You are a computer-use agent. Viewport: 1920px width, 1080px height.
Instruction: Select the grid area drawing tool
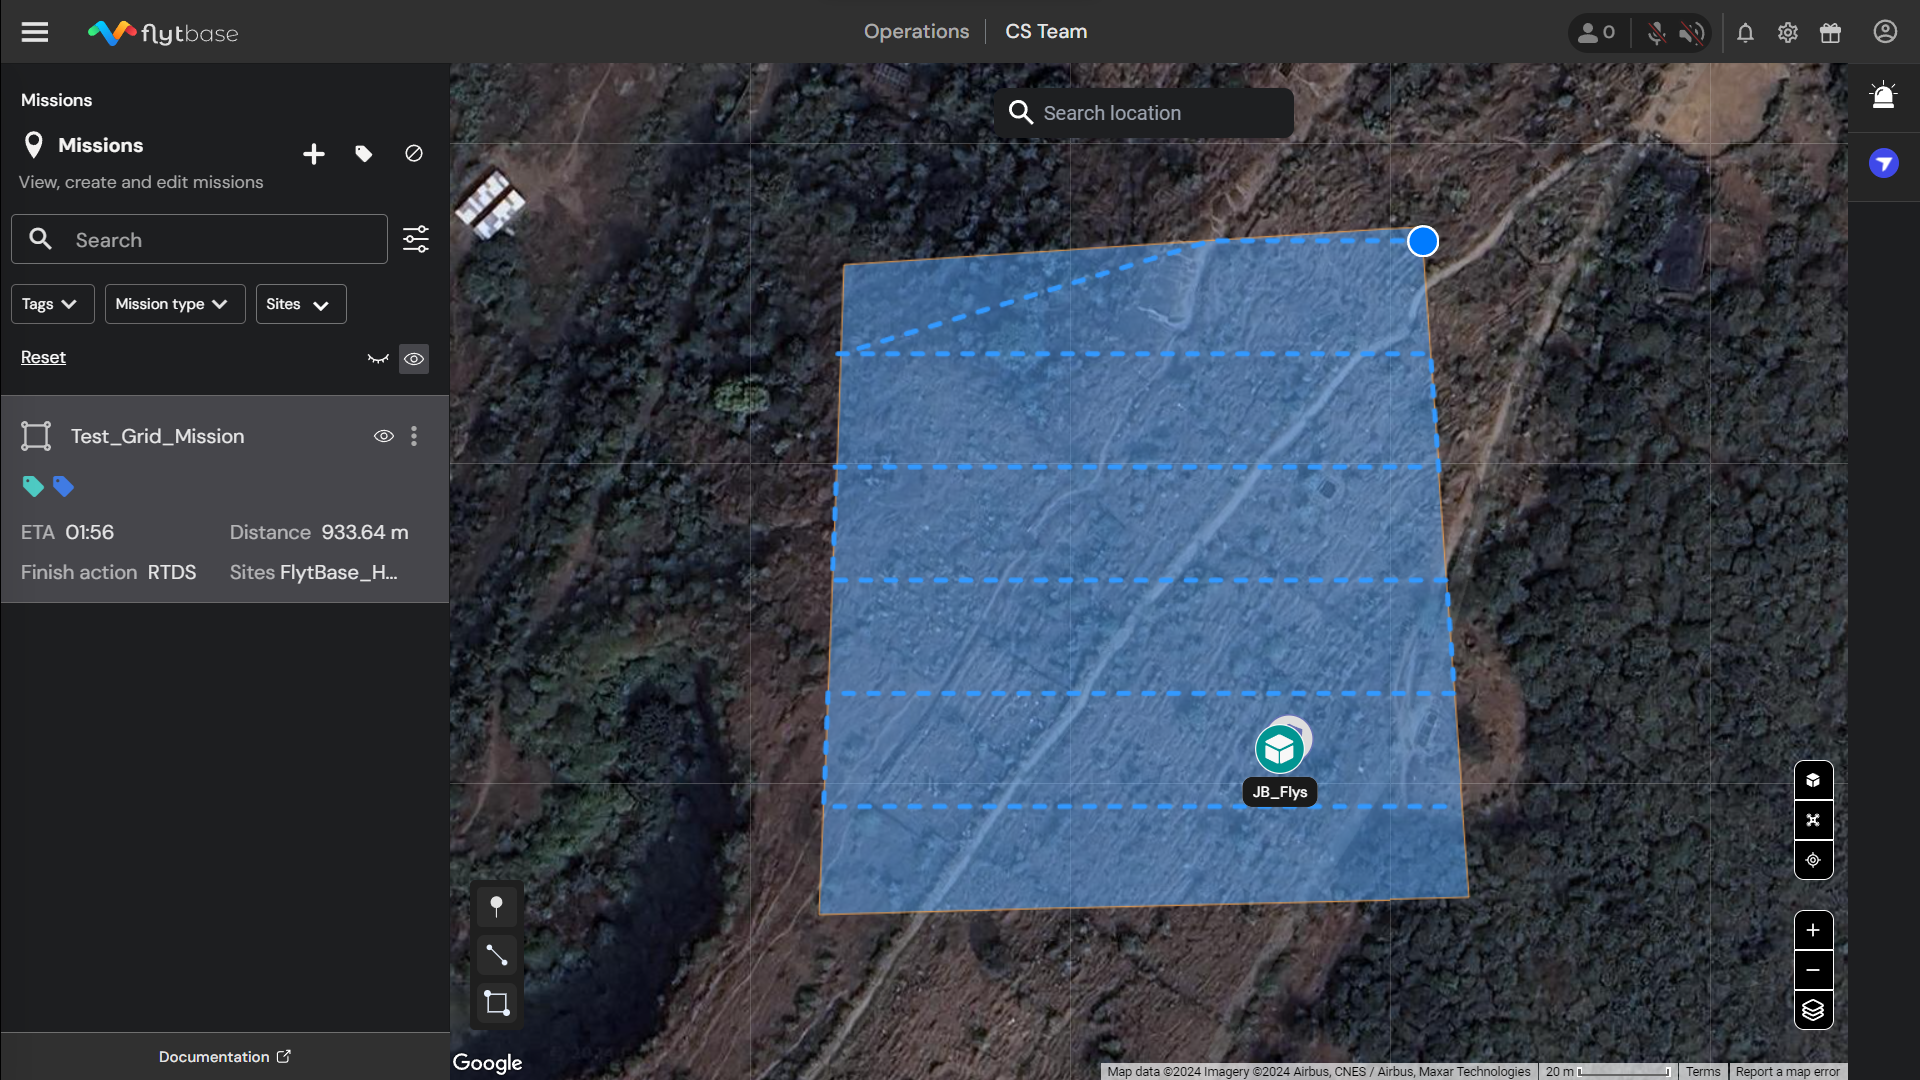[x=496, y=1003]
